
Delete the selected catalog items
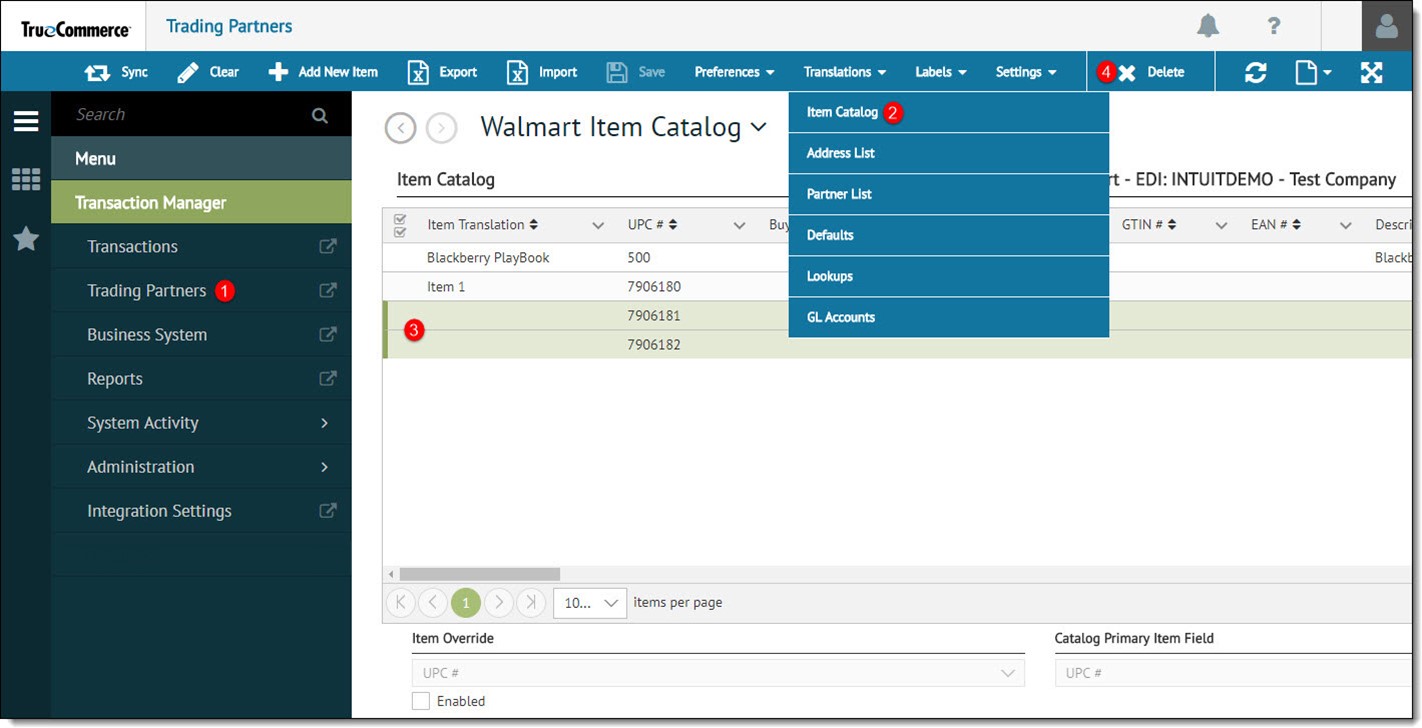[x=1151, y=72]
